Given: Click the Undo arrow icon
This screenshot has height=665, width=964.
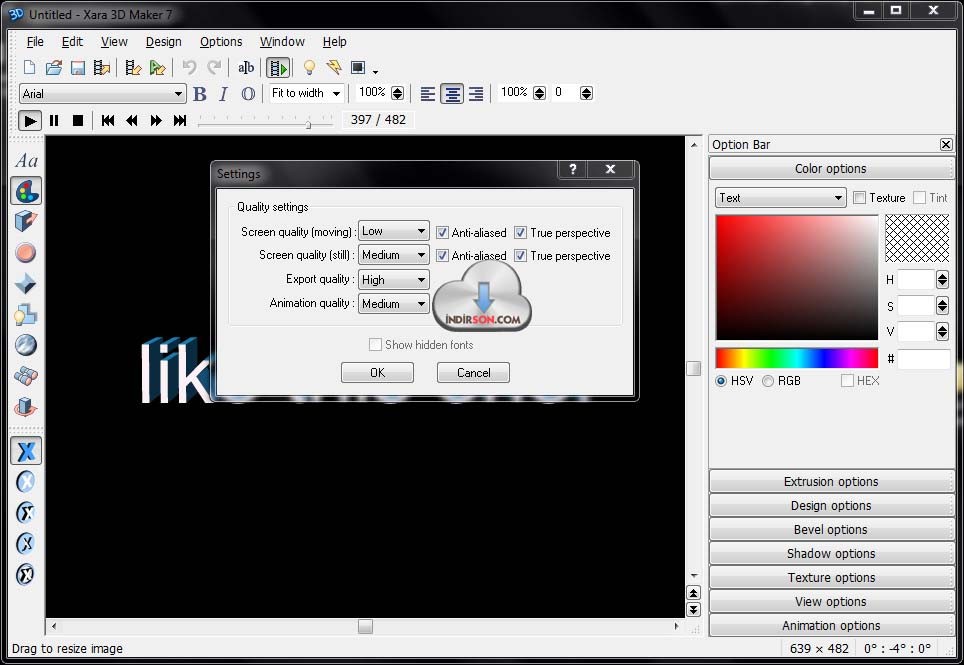Looking at the screenshot, I should (x=189, y=68).
